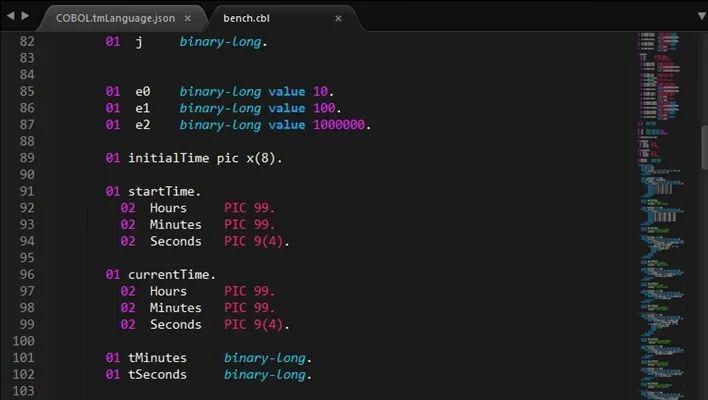The image size is (708, 400).
Task: Click line number 103 in gutter
Action: pos(23,391)
